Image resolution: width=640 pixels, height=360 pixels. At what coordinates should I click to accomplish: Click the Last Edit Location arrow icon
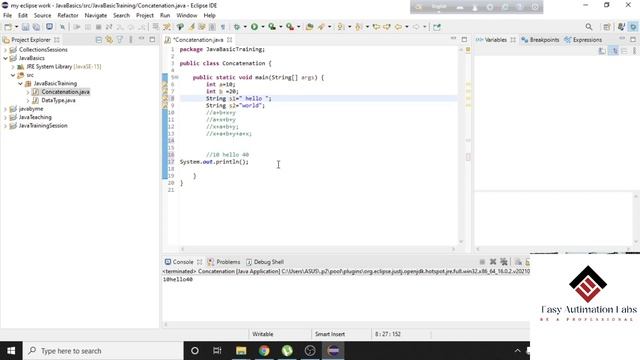tap(376, 27)
